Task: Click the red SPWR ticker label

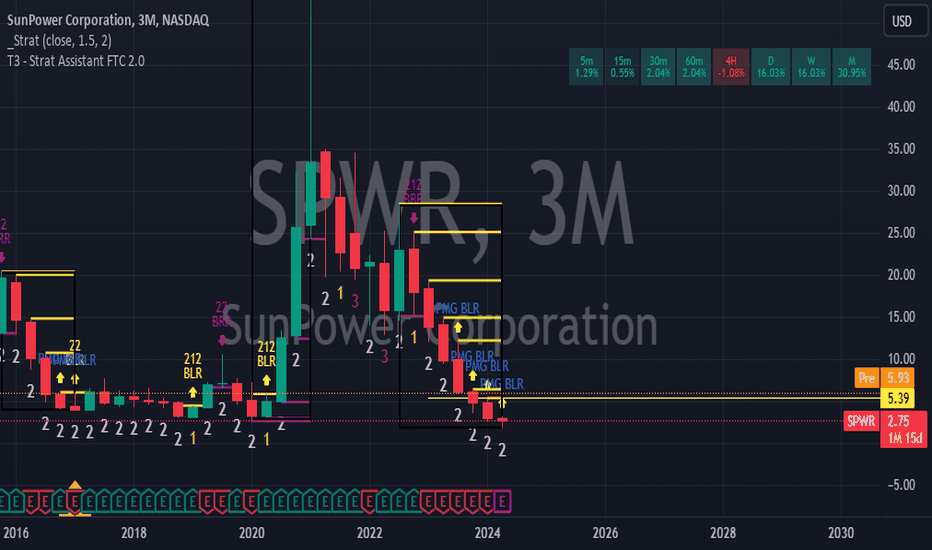Action: tap(861, 421)
